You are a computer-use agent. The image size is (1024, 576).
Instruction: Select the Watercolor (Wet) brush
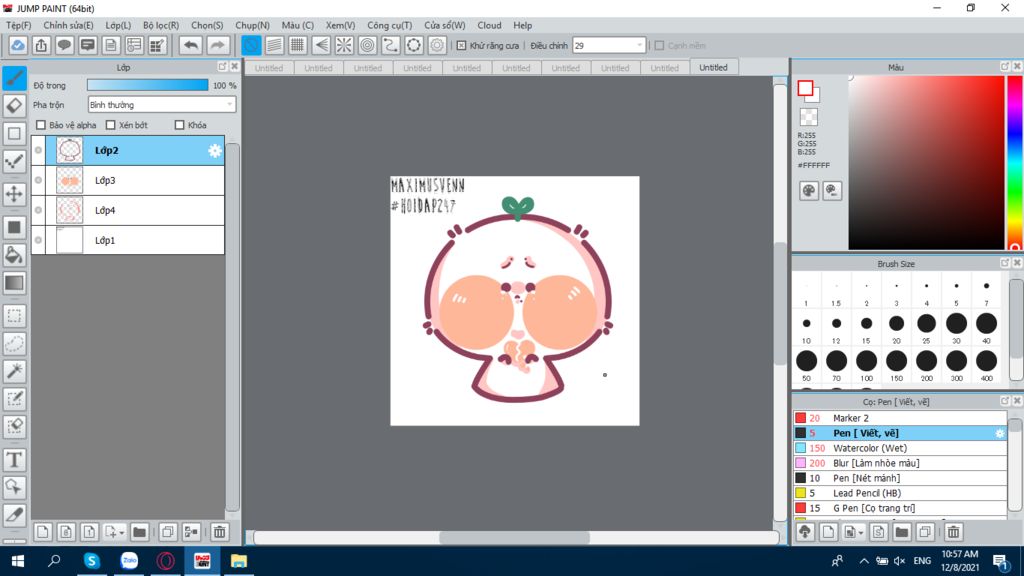(x=900, y=448)
